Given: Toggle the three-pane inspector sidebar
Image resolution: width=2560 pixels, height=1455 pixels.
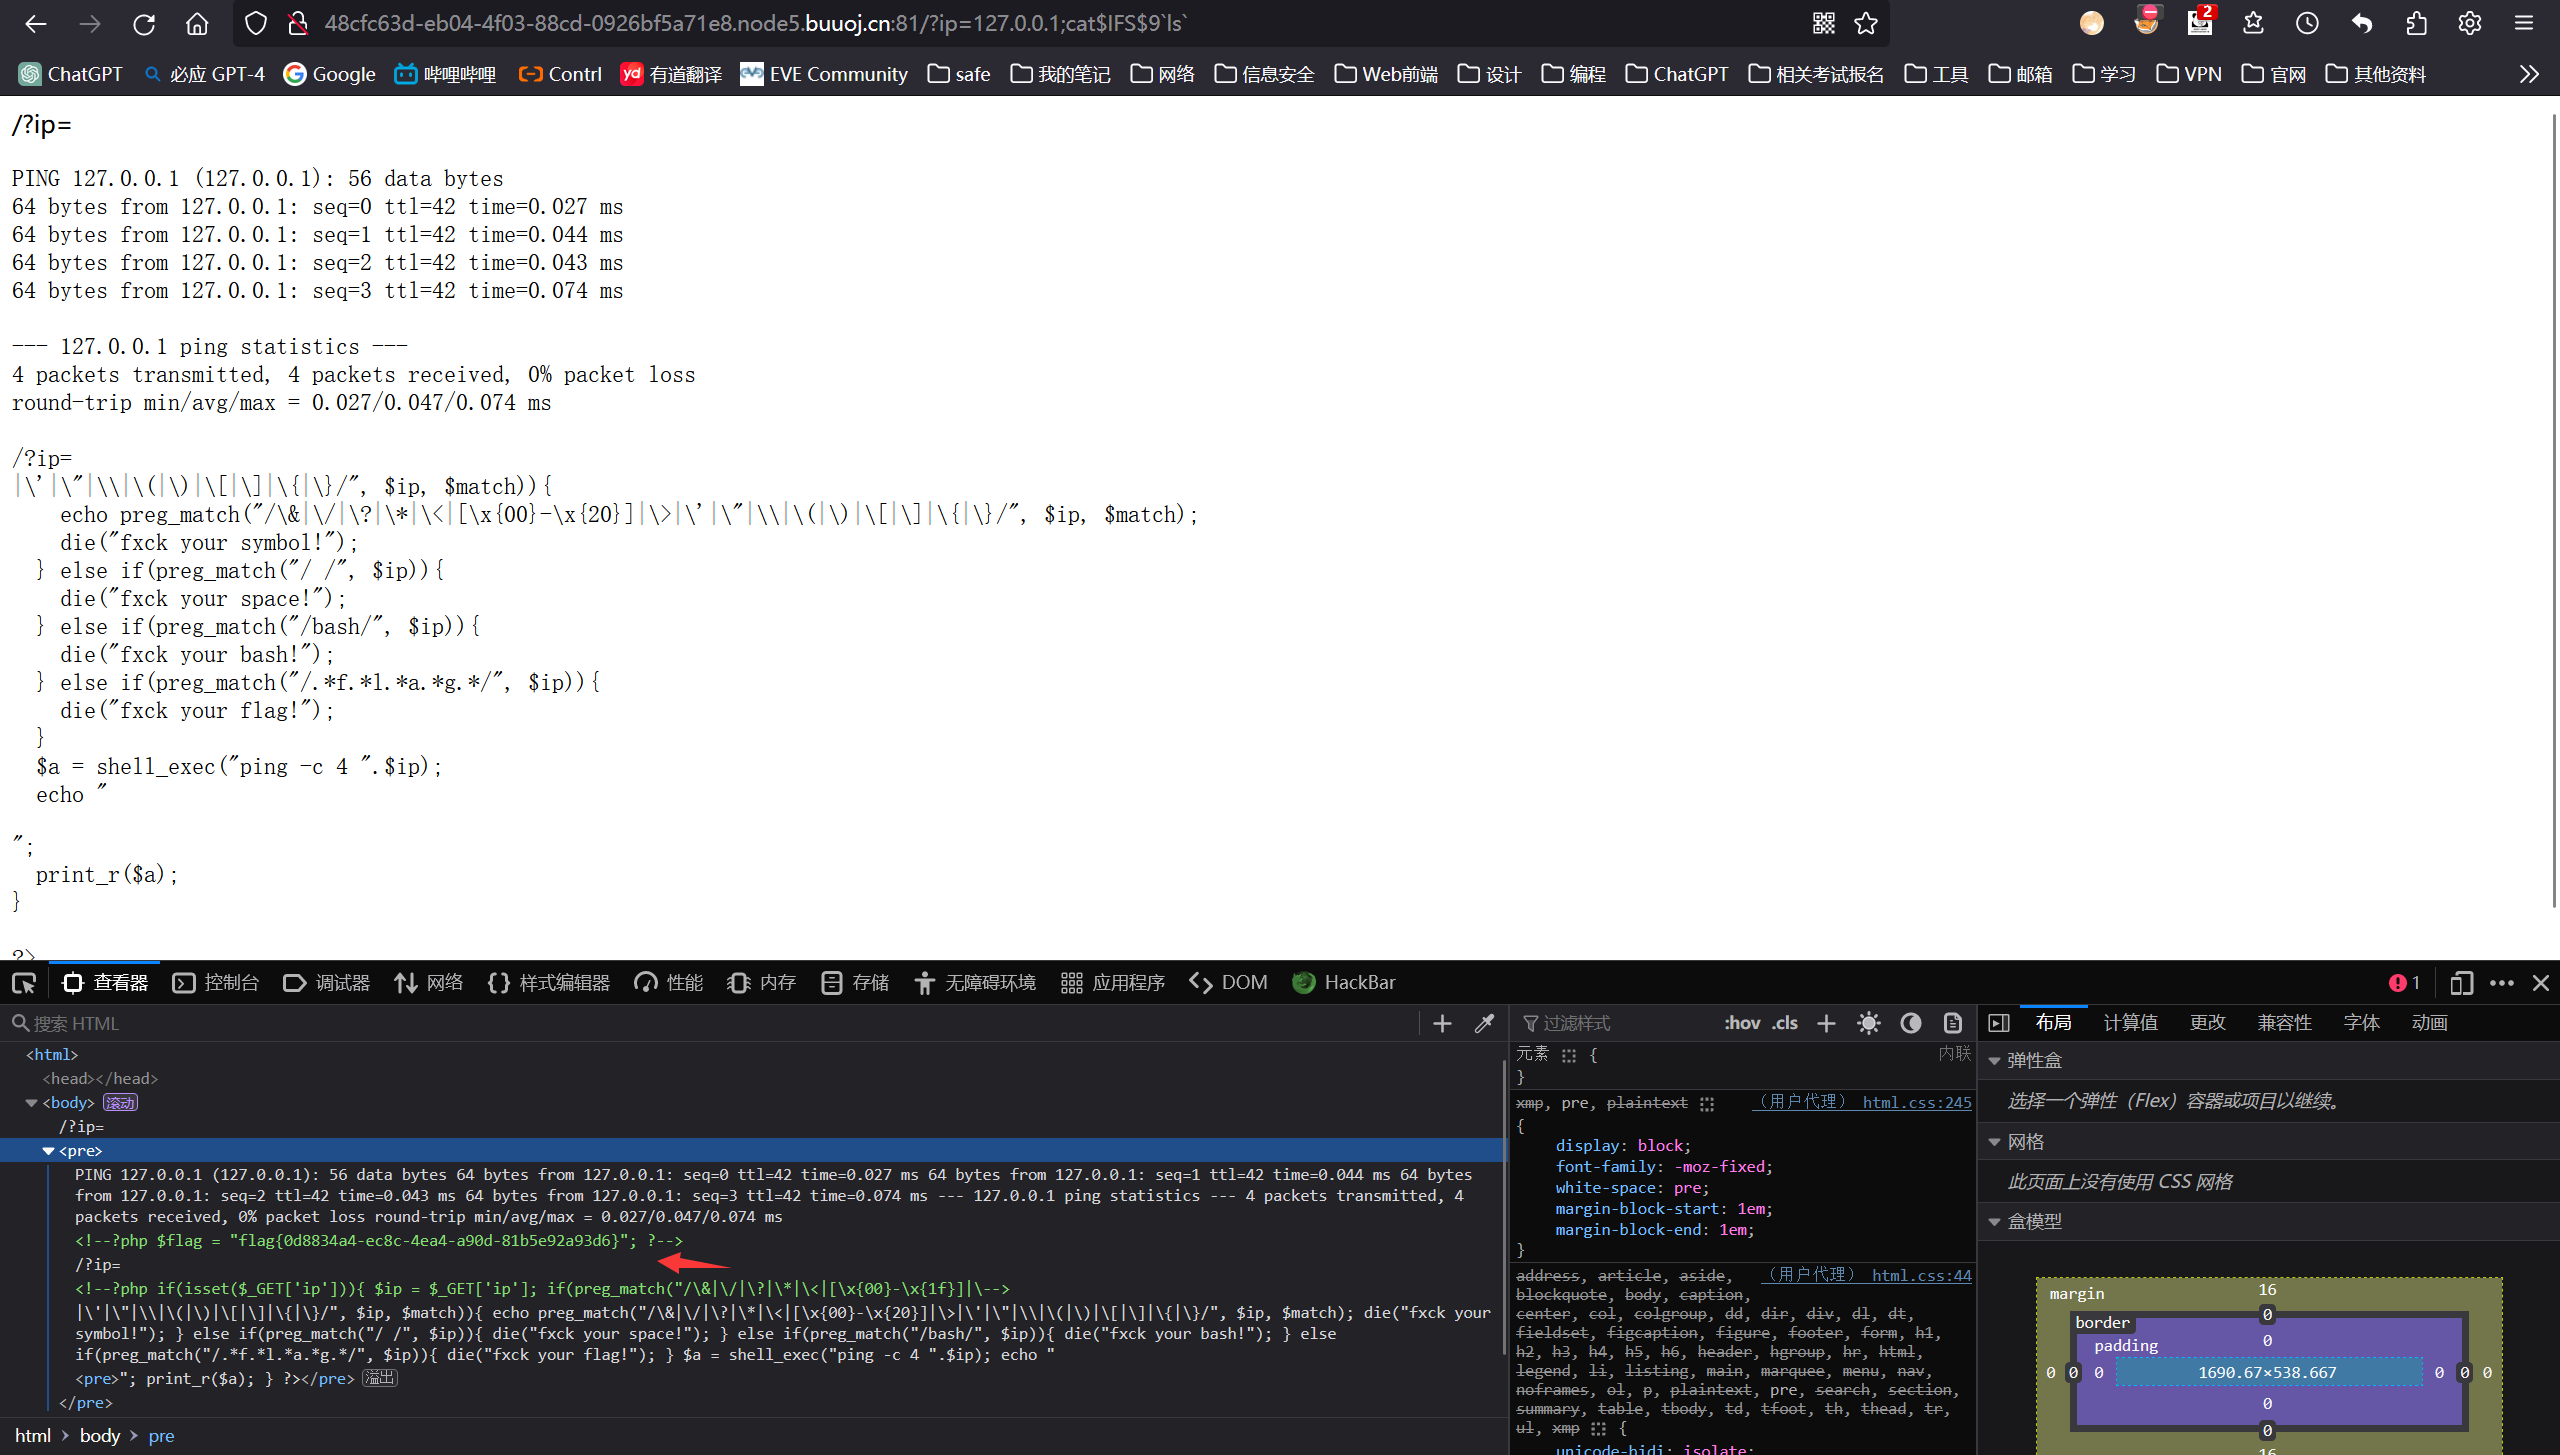Looking at the screenshot, I should (x=1999, y=1023).
